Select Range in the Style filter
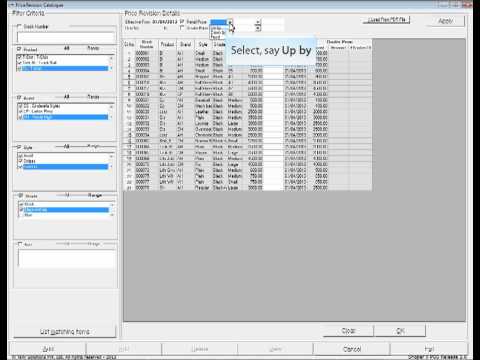Screen dimensions: 480x360 (93, 146)
